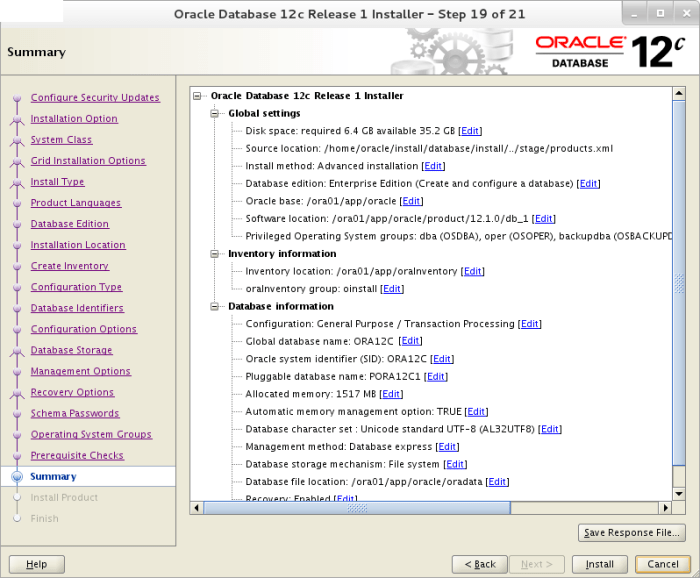Open the System Class step
The image size is (700, 578).
[61, 140]
